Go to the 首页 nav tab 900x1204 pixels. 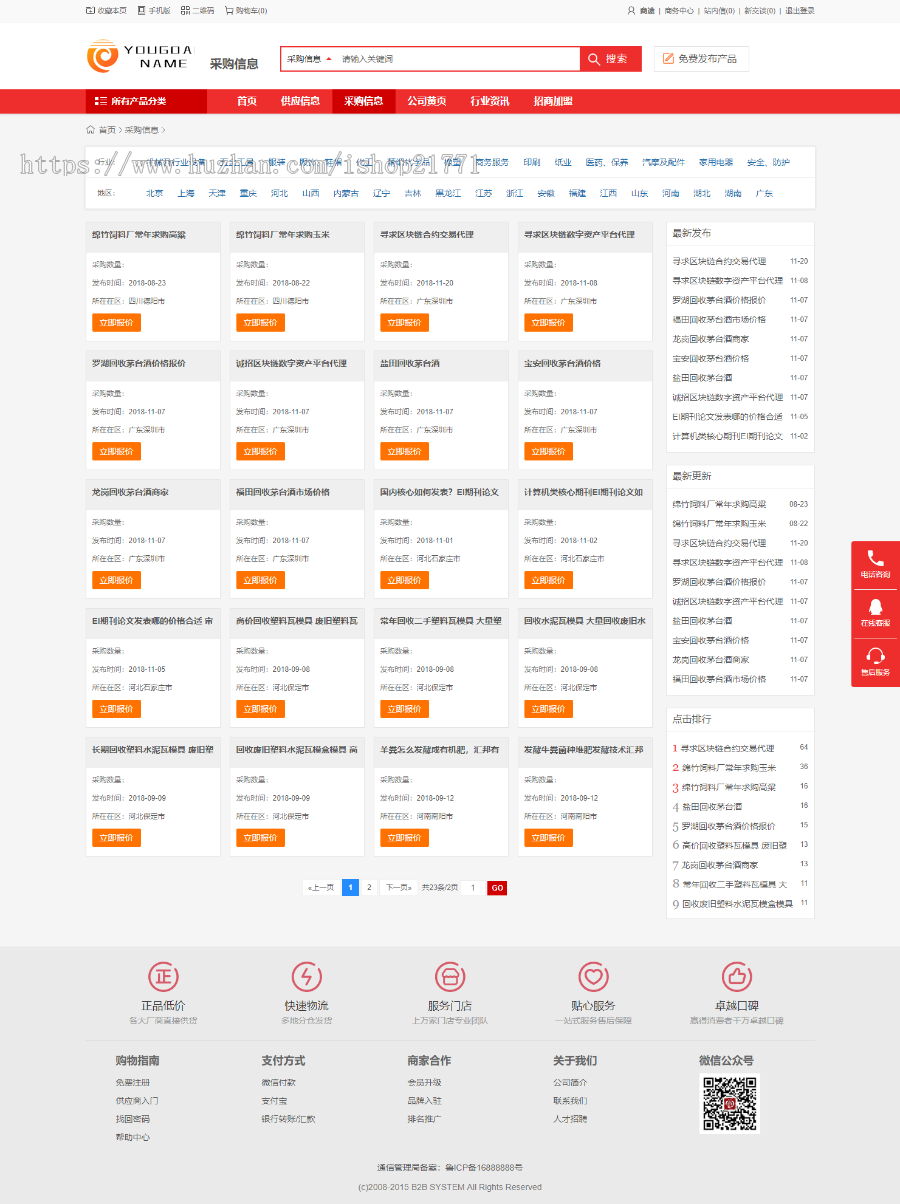(x=246, y=101)
